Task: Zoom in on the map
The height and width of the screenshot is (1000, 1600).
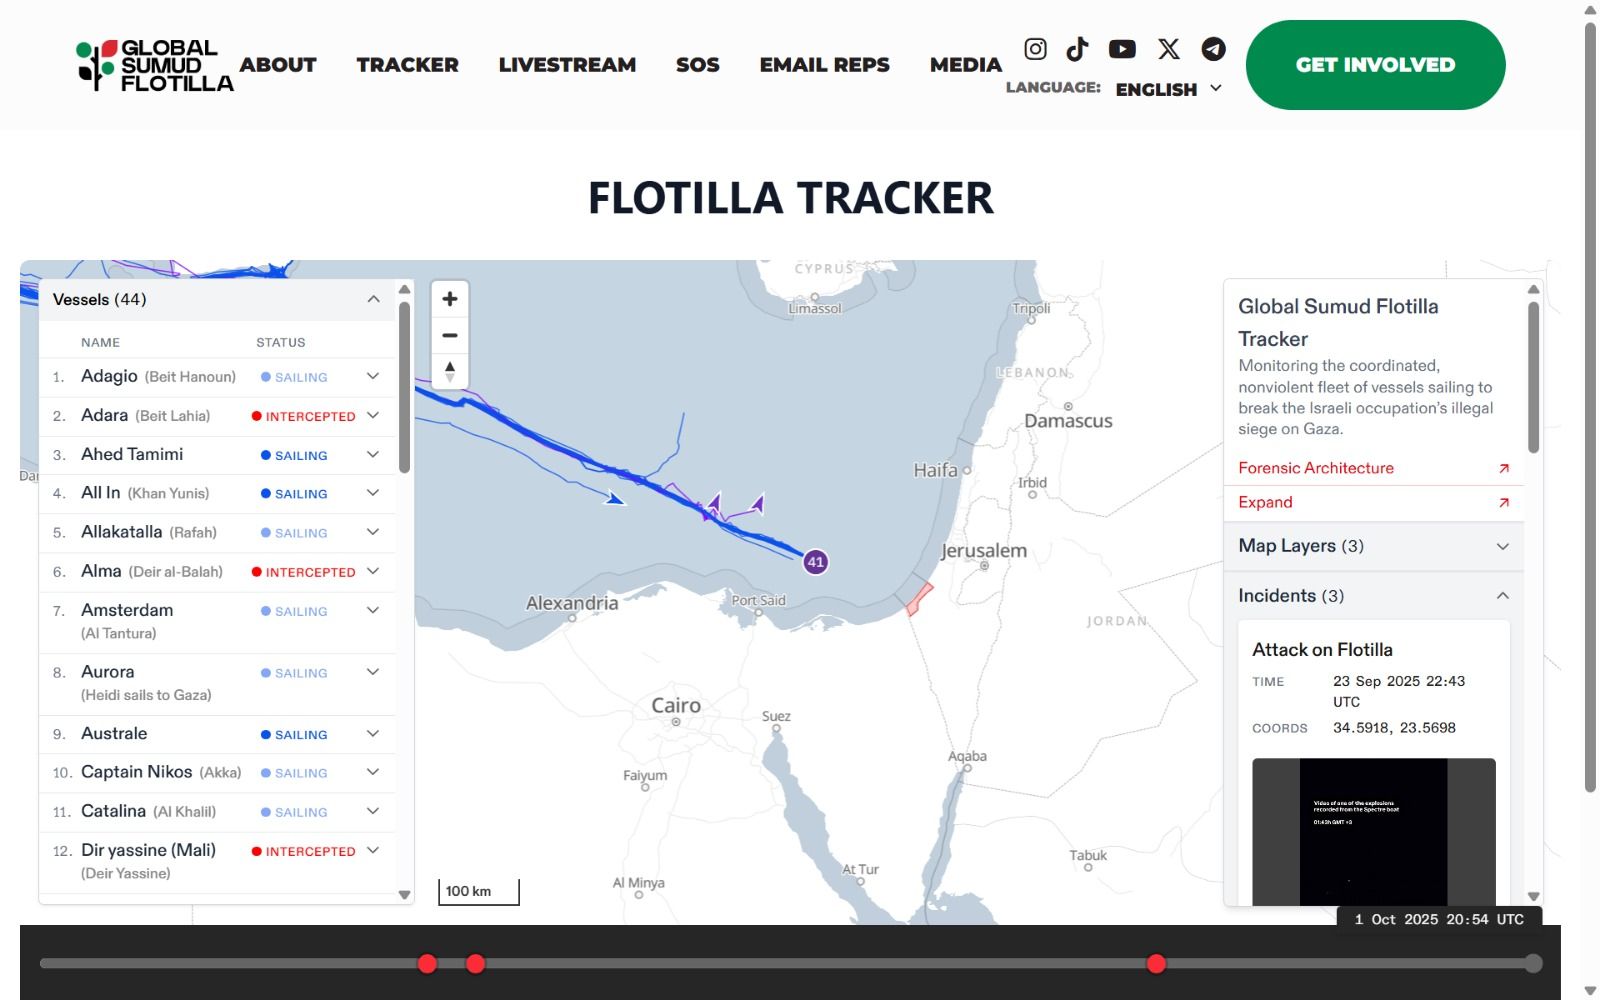Action: 450,299
